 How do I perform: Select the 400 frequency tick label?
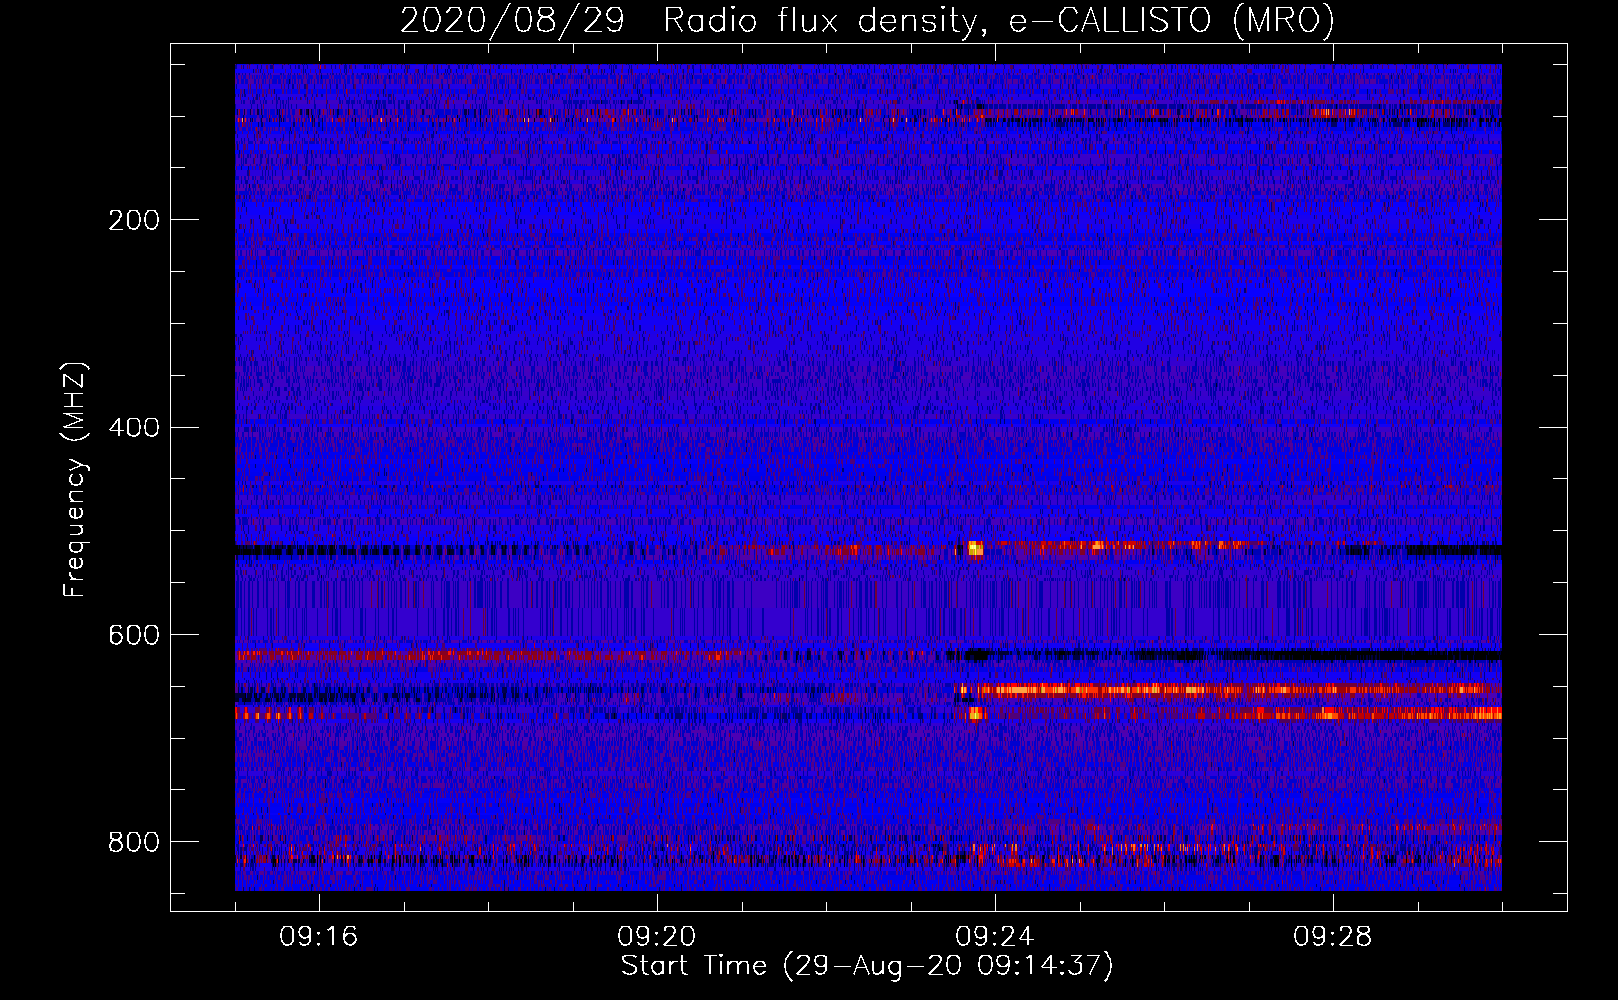click(134, 428)
